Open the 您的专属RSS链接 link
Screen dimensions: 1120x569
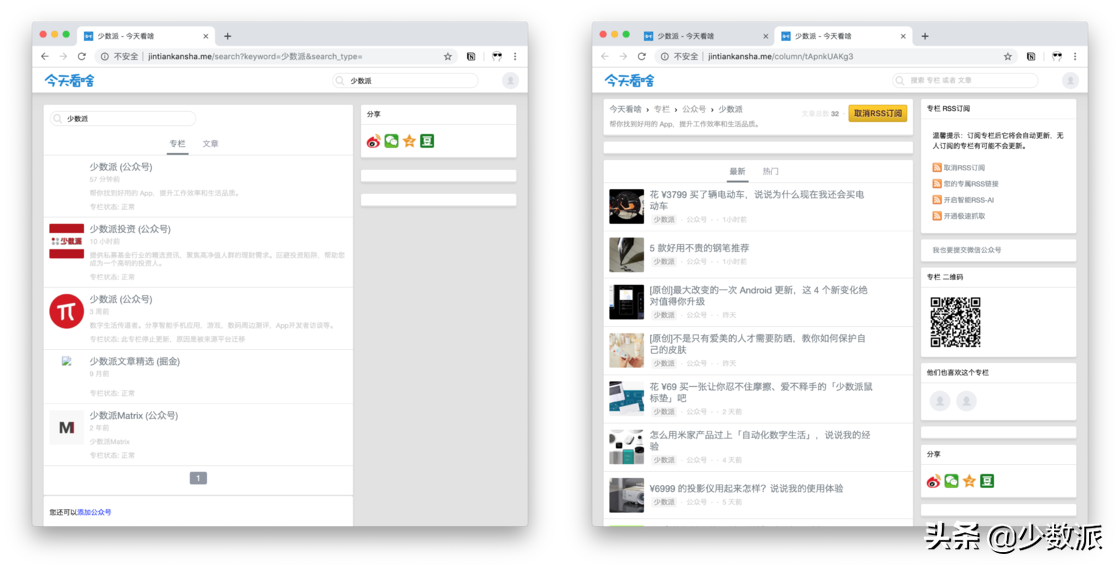[971, 184]
